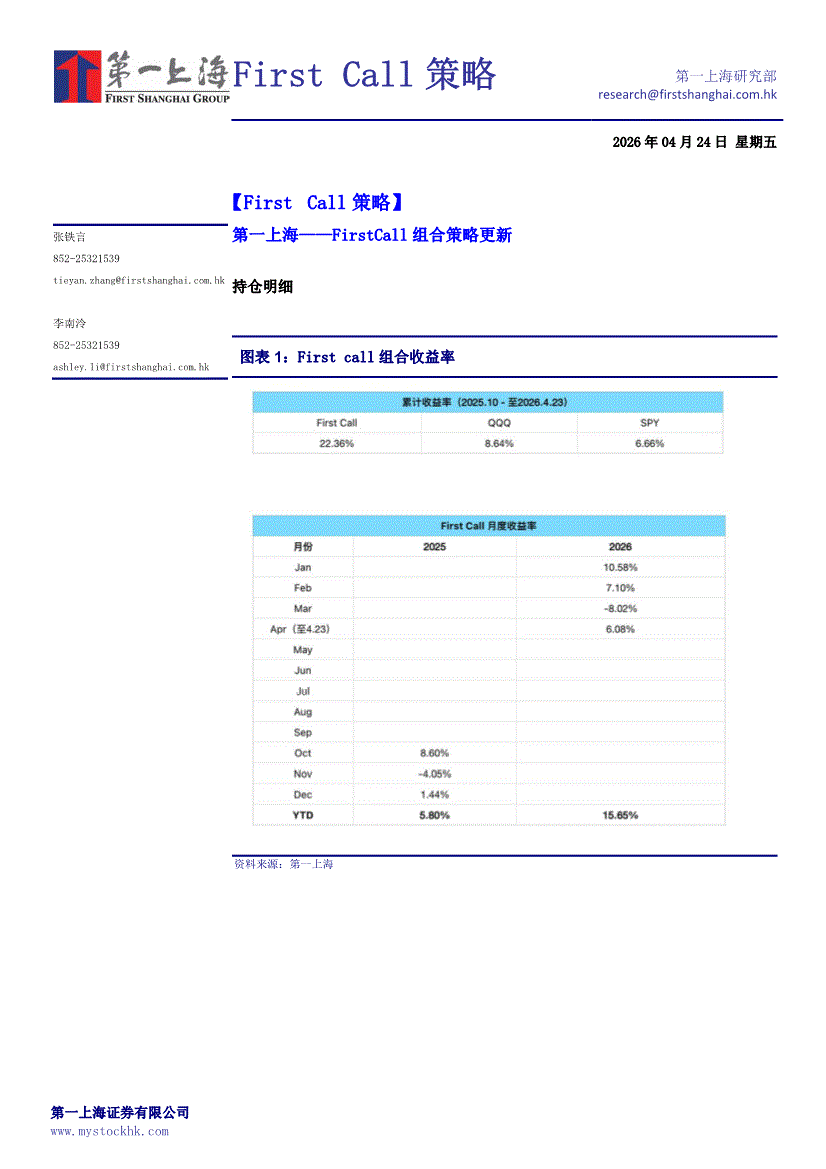
Task: Click the SPY return value 6.66%
Action: click(x=649, y=443)
